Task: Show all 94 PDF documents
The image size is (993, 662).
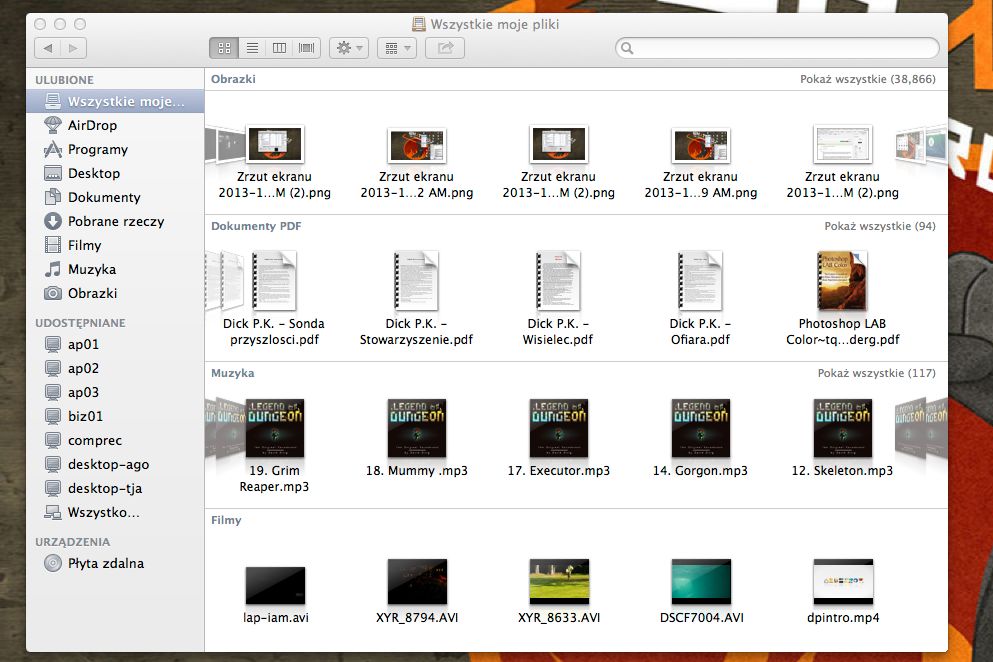Action: 880,226
